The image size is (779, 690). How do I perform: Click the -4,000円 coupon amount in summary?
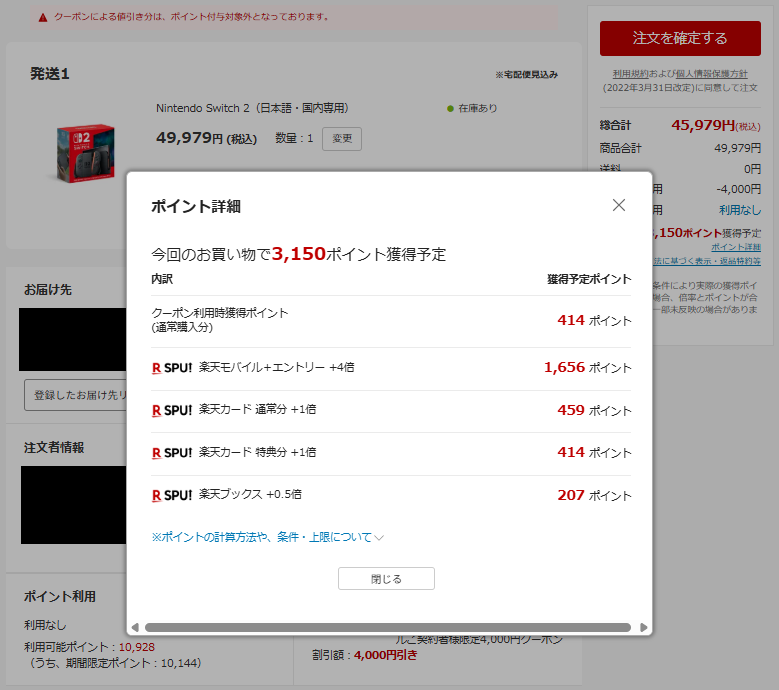click(x=738, y=189)
